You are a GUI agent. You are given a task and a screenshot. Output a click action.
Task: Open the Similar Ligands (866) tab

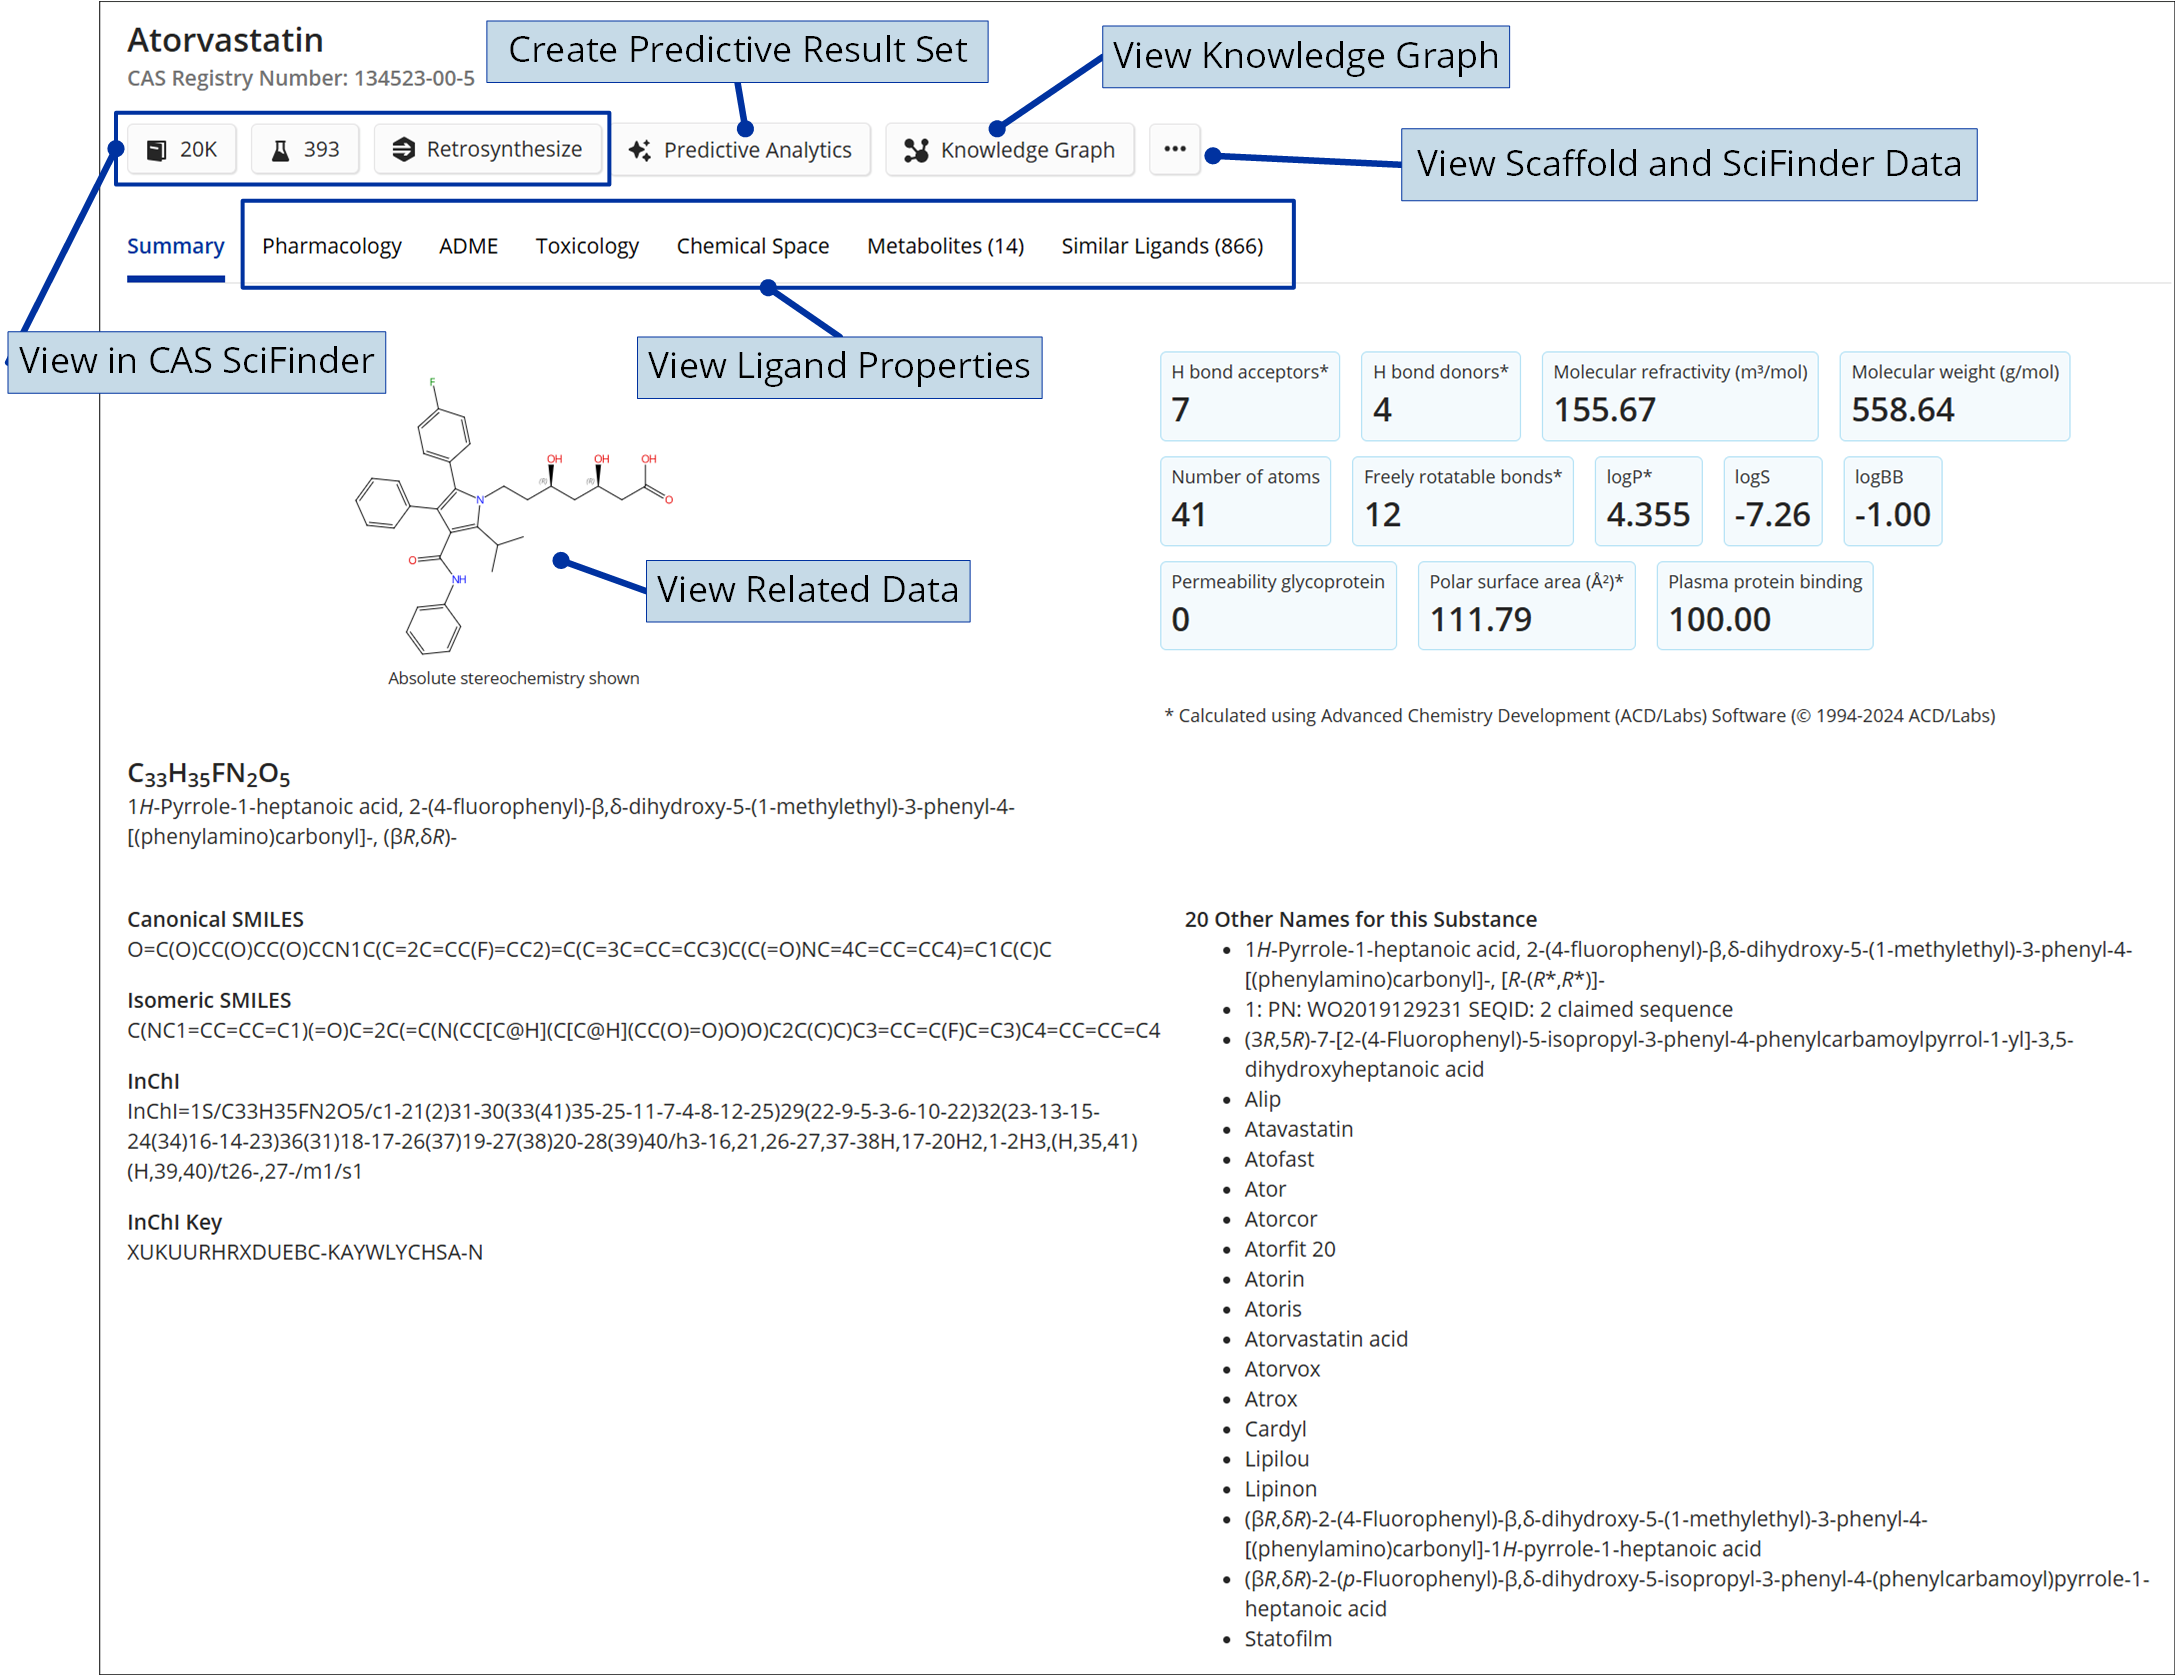pos(1162,246)
